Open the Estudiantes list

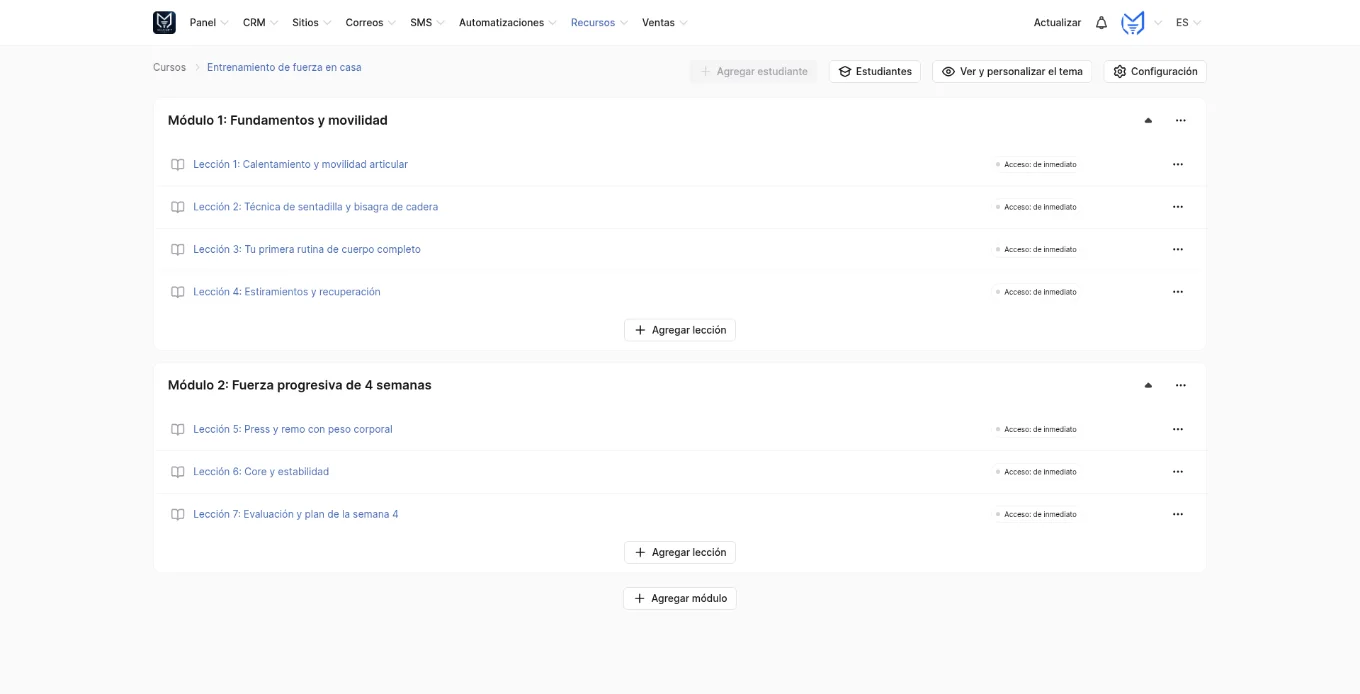[x=875, y=72]
